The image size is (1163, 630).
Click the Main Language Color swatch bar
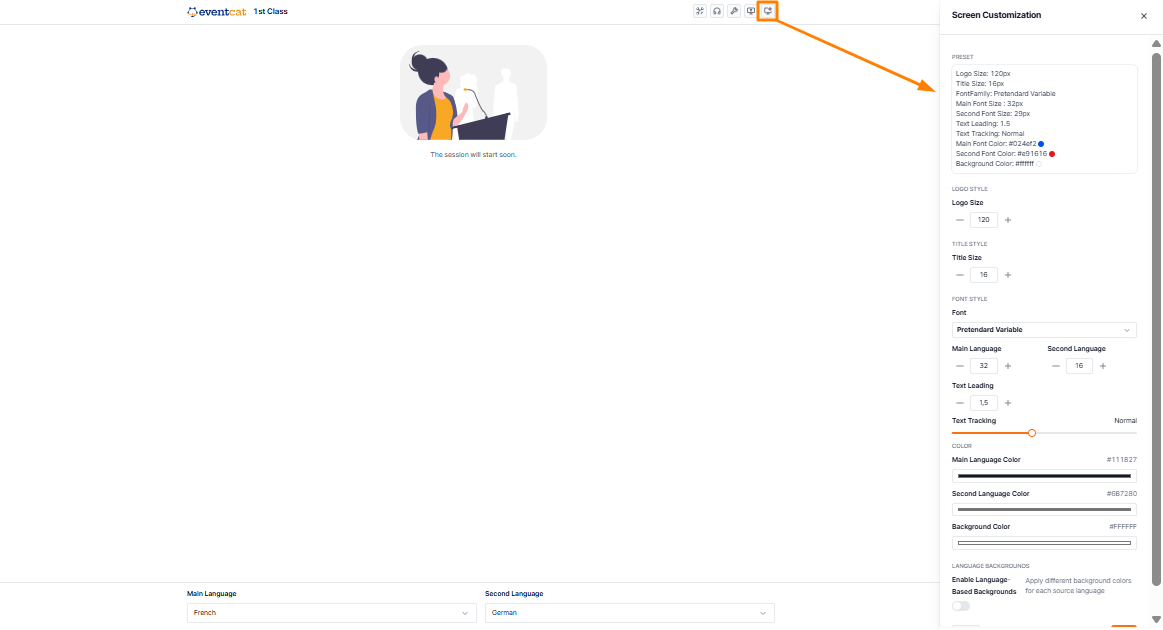click(x=1044, y=476)
